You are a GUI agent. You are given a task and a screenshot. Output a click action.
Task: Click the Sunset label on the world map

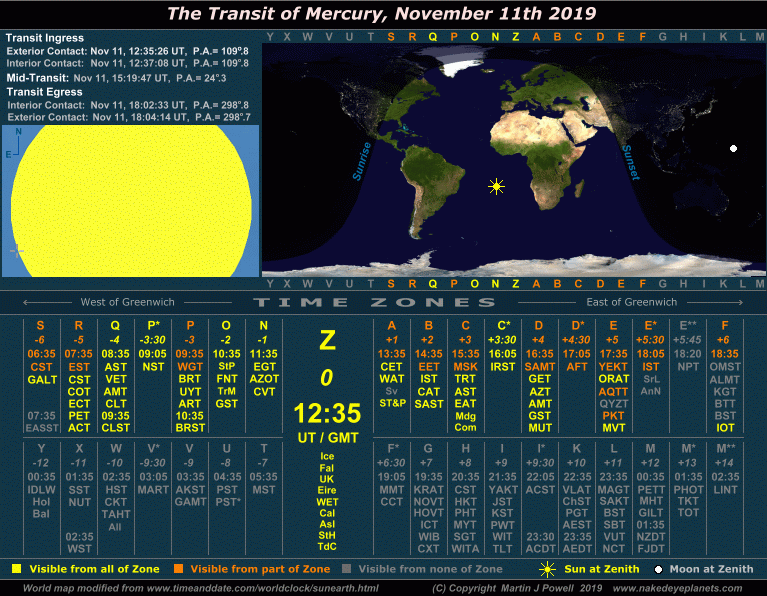tap(630, 162)
